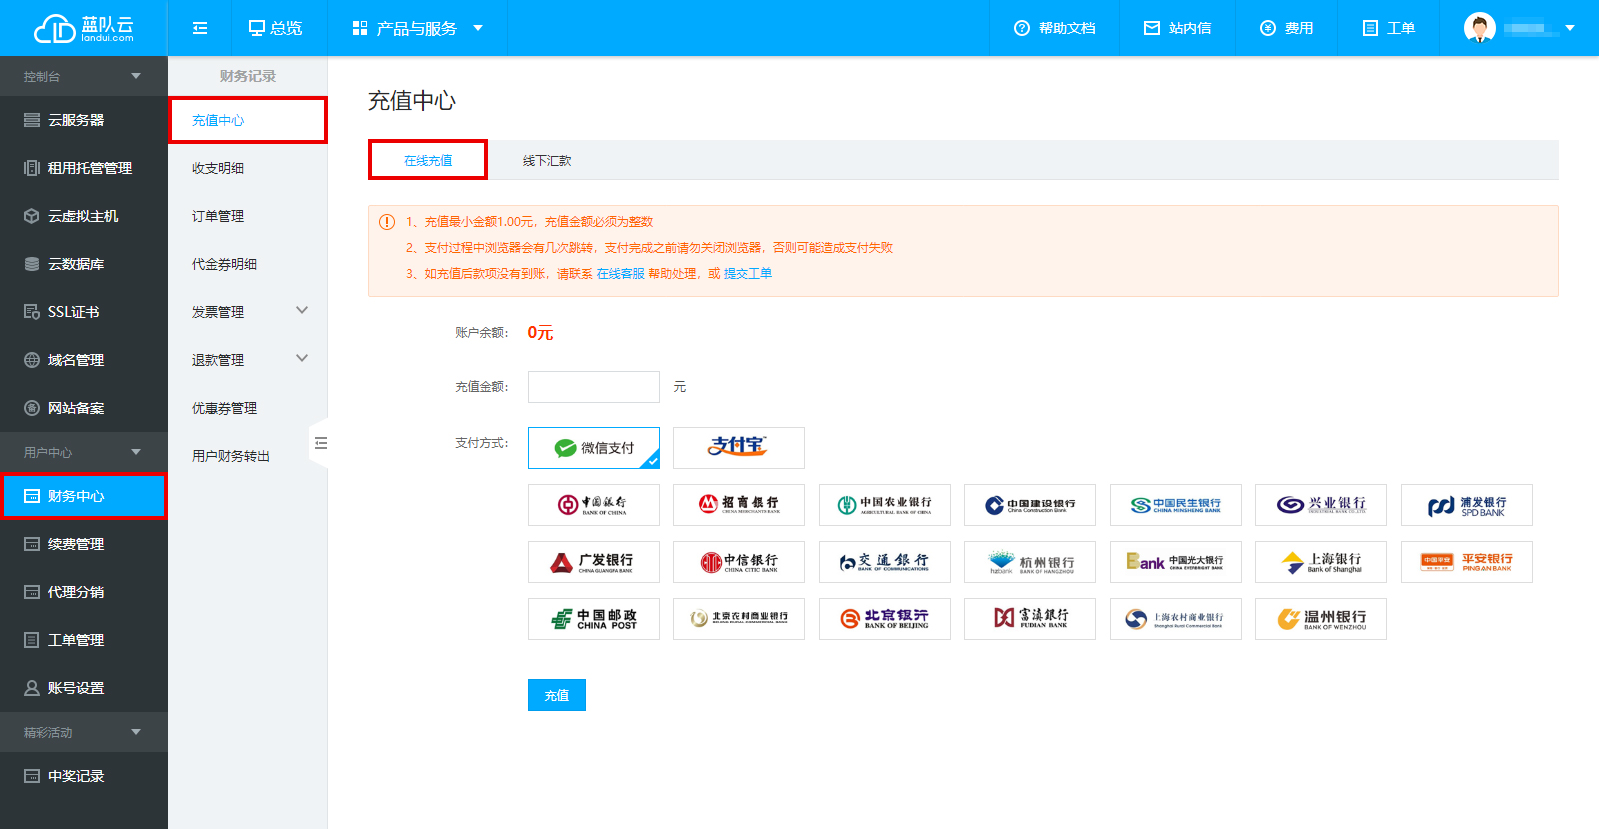Choose 北京银行 payment option
Image resolution: width=1599 pixels, height=829 pixels.
tap(885, 619)
